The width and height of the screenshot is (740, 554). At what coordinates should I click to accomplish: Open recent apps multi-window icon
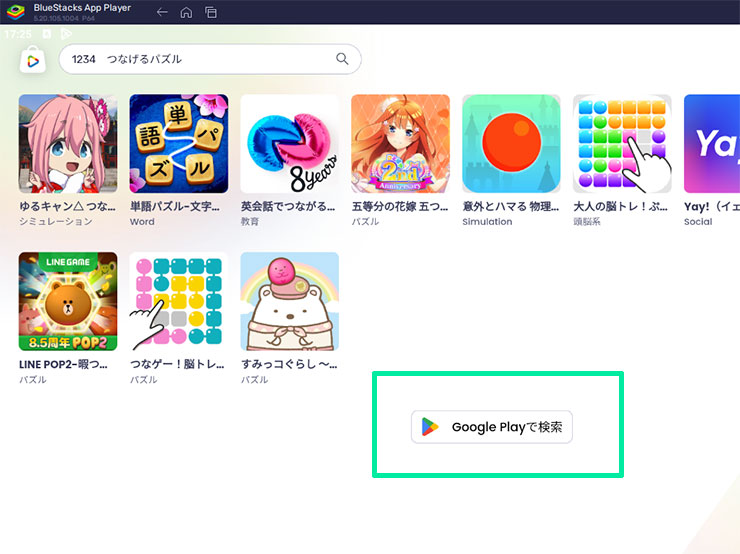pos(211,12)
